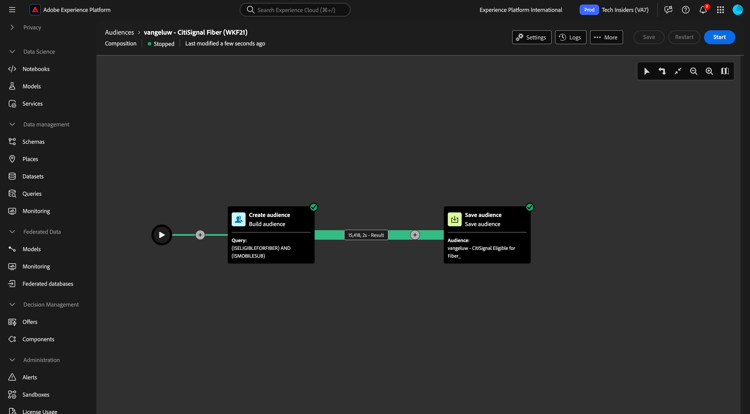
Task: Open the user profile avatar
Action: coord(738,10)
